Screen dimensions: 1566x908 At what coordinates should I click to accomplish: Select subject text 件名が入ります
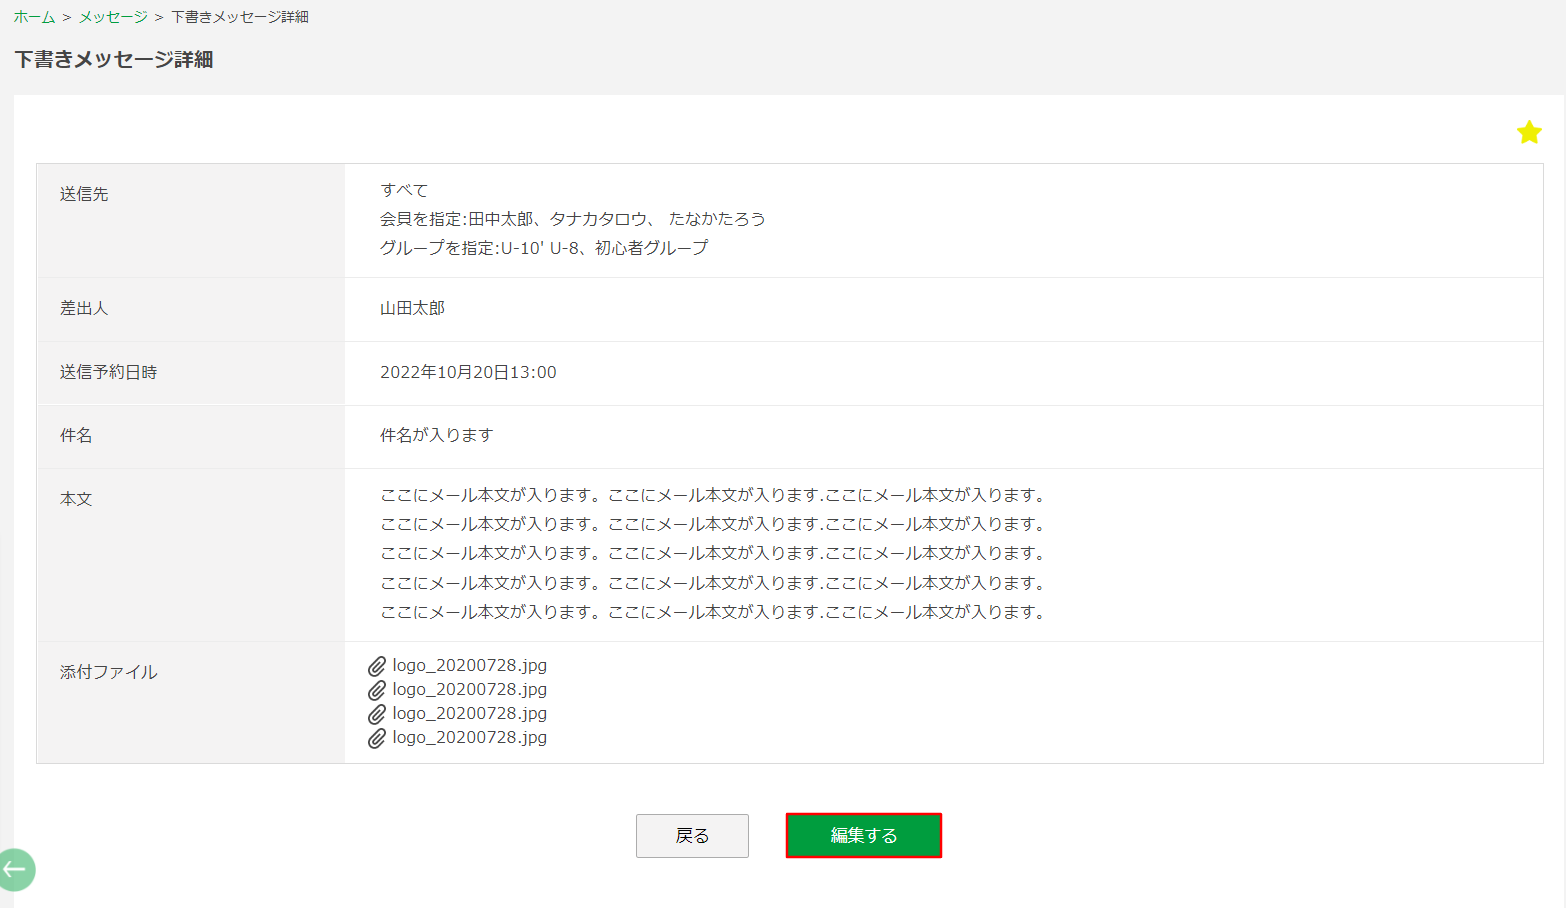(x=437, y=435)
